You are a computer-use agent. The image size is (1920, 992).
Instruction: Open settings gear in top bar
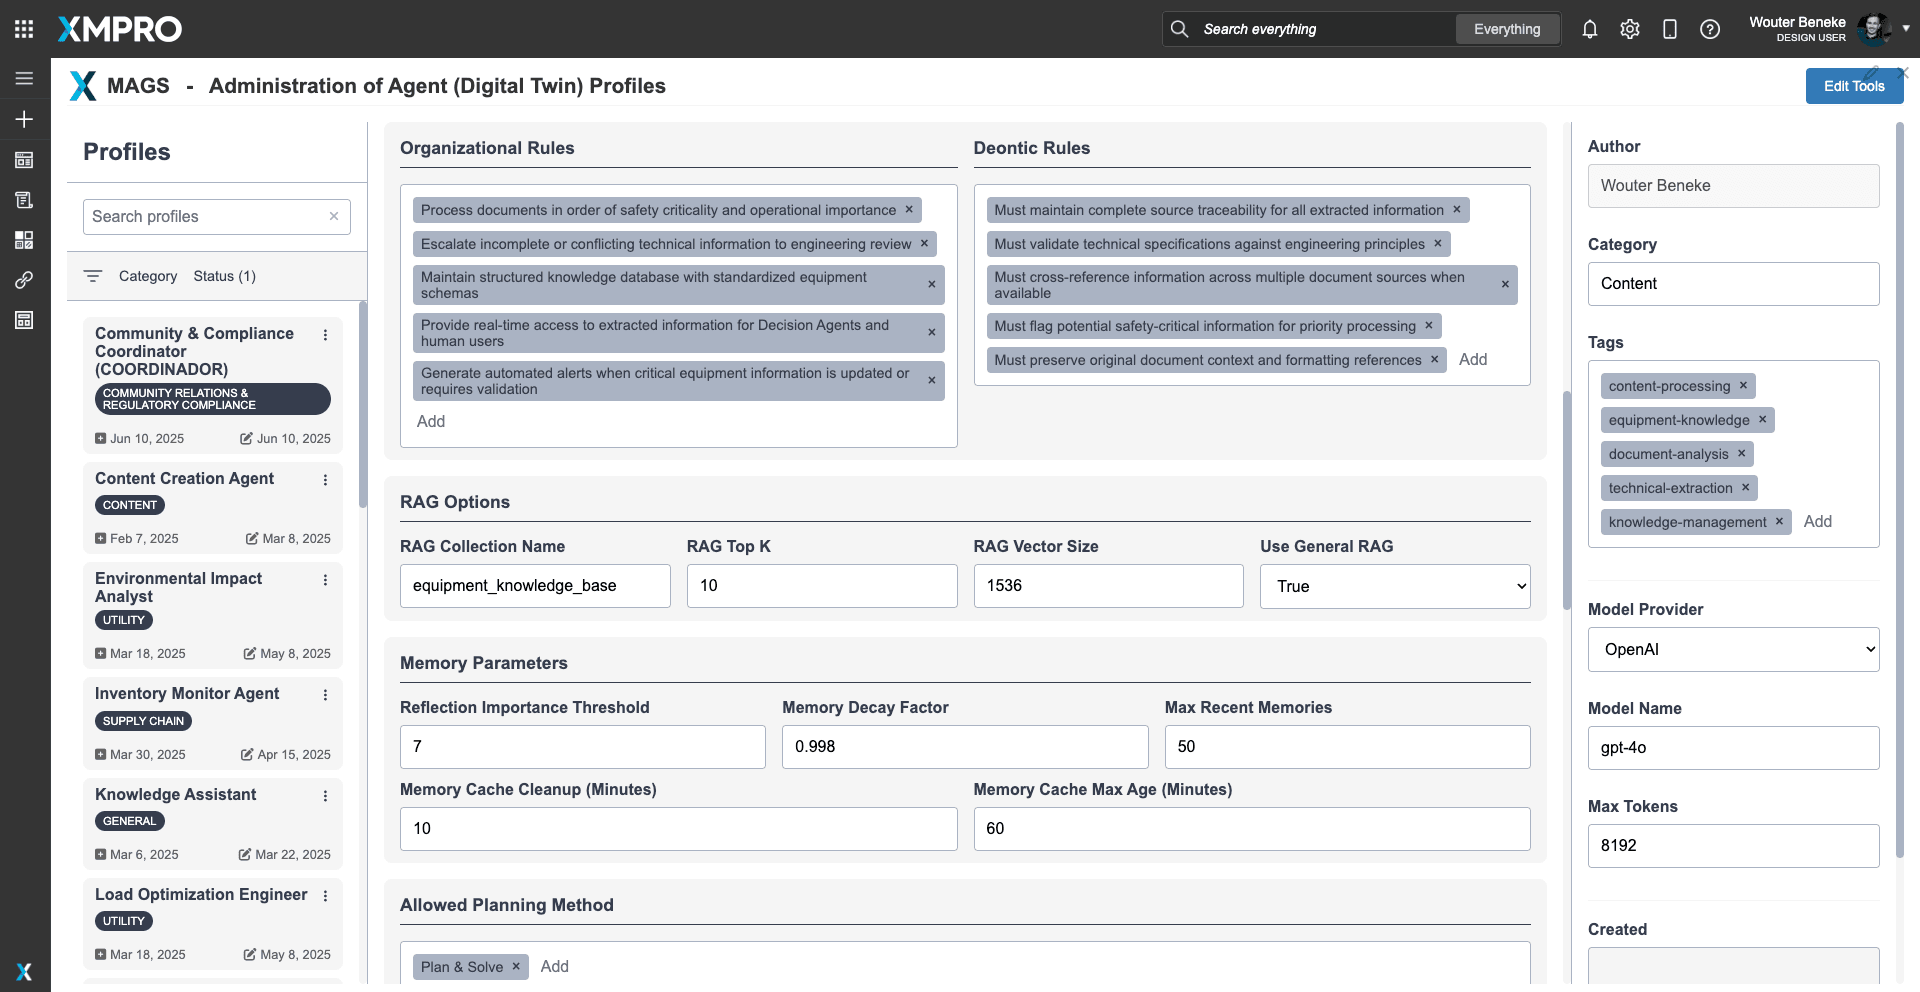click(x=1629, y=29)
